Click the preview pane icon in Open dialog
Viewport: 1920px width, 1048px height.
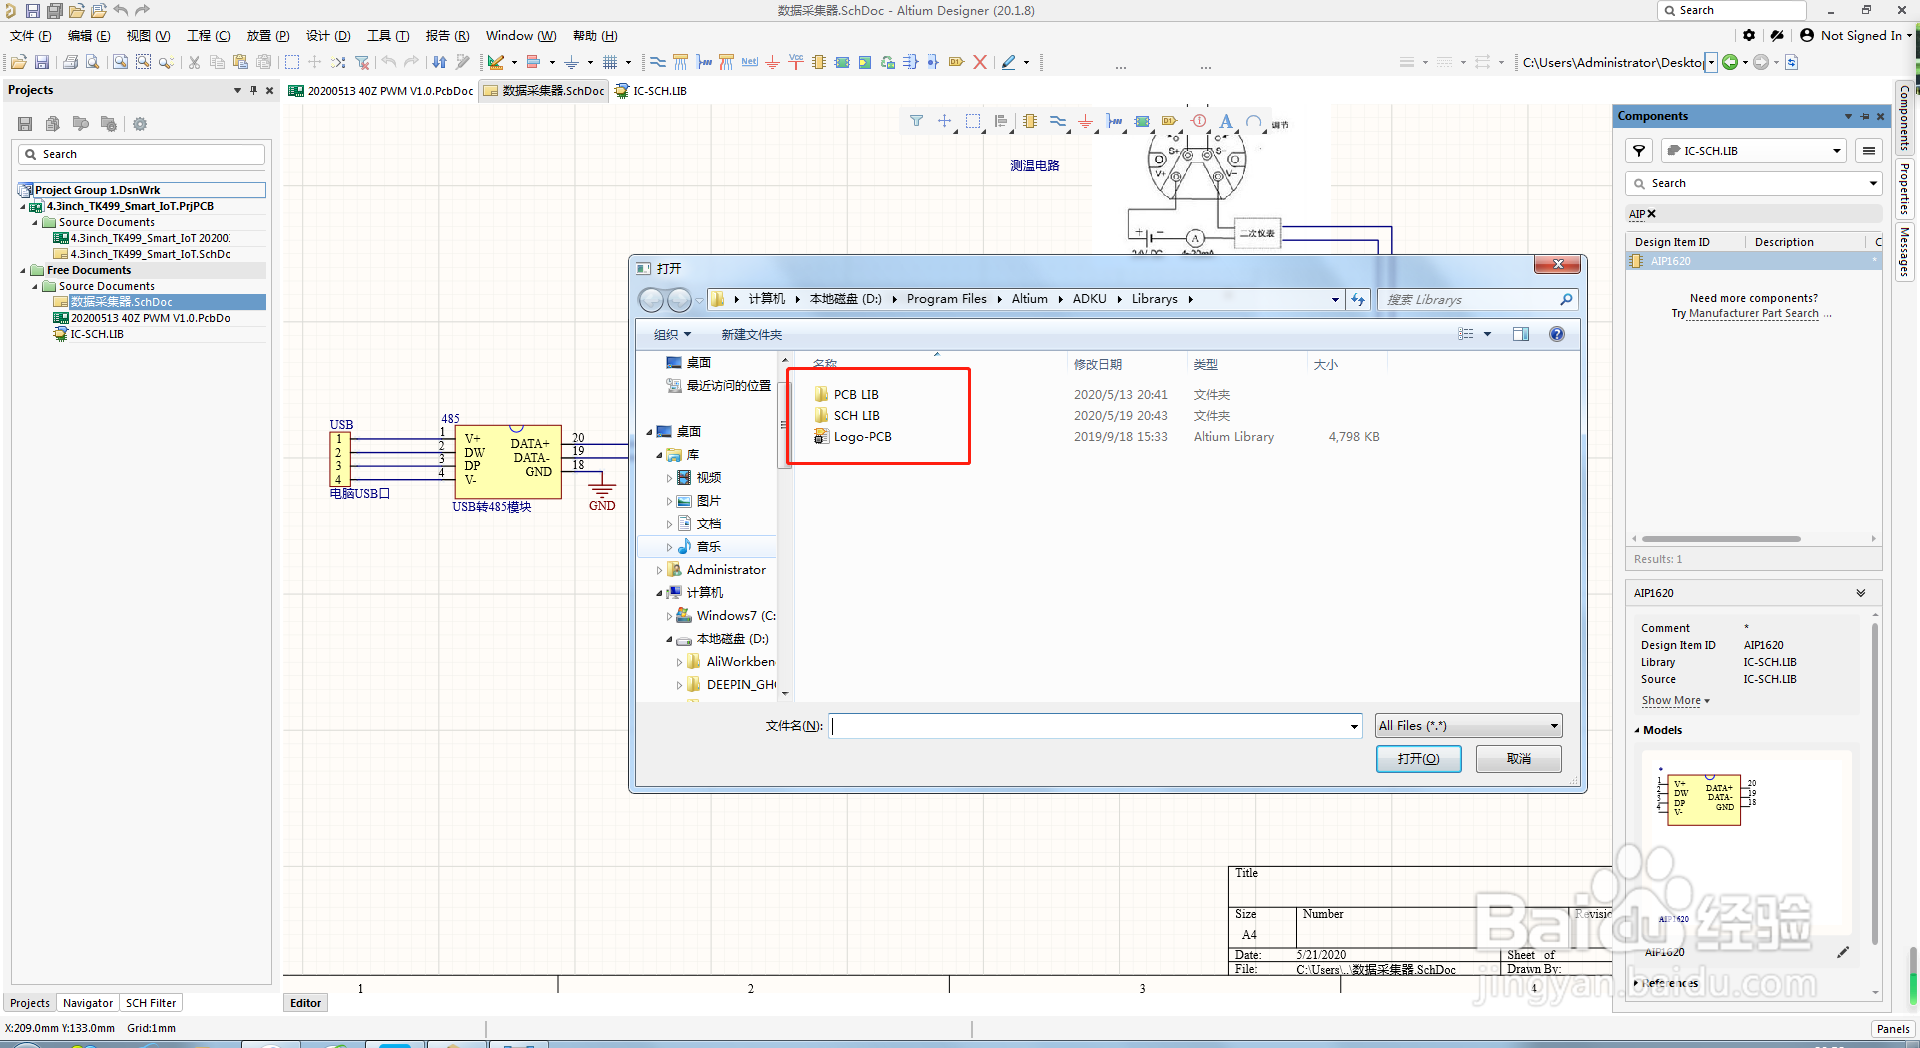[x=1521, y=334]
